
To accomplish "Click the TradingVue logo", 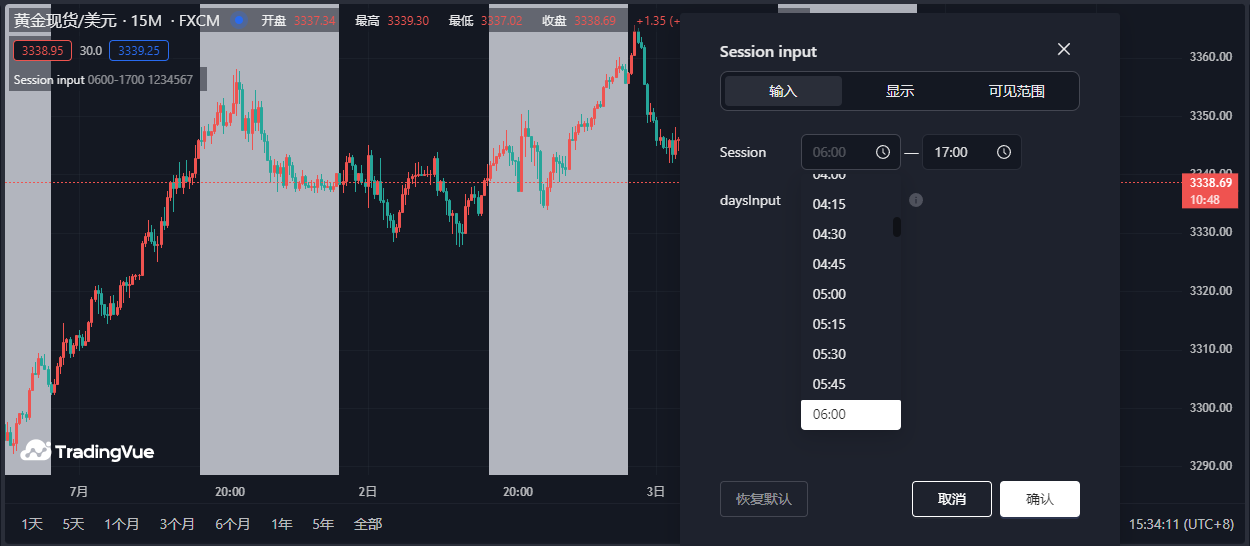I will (88, 451).
